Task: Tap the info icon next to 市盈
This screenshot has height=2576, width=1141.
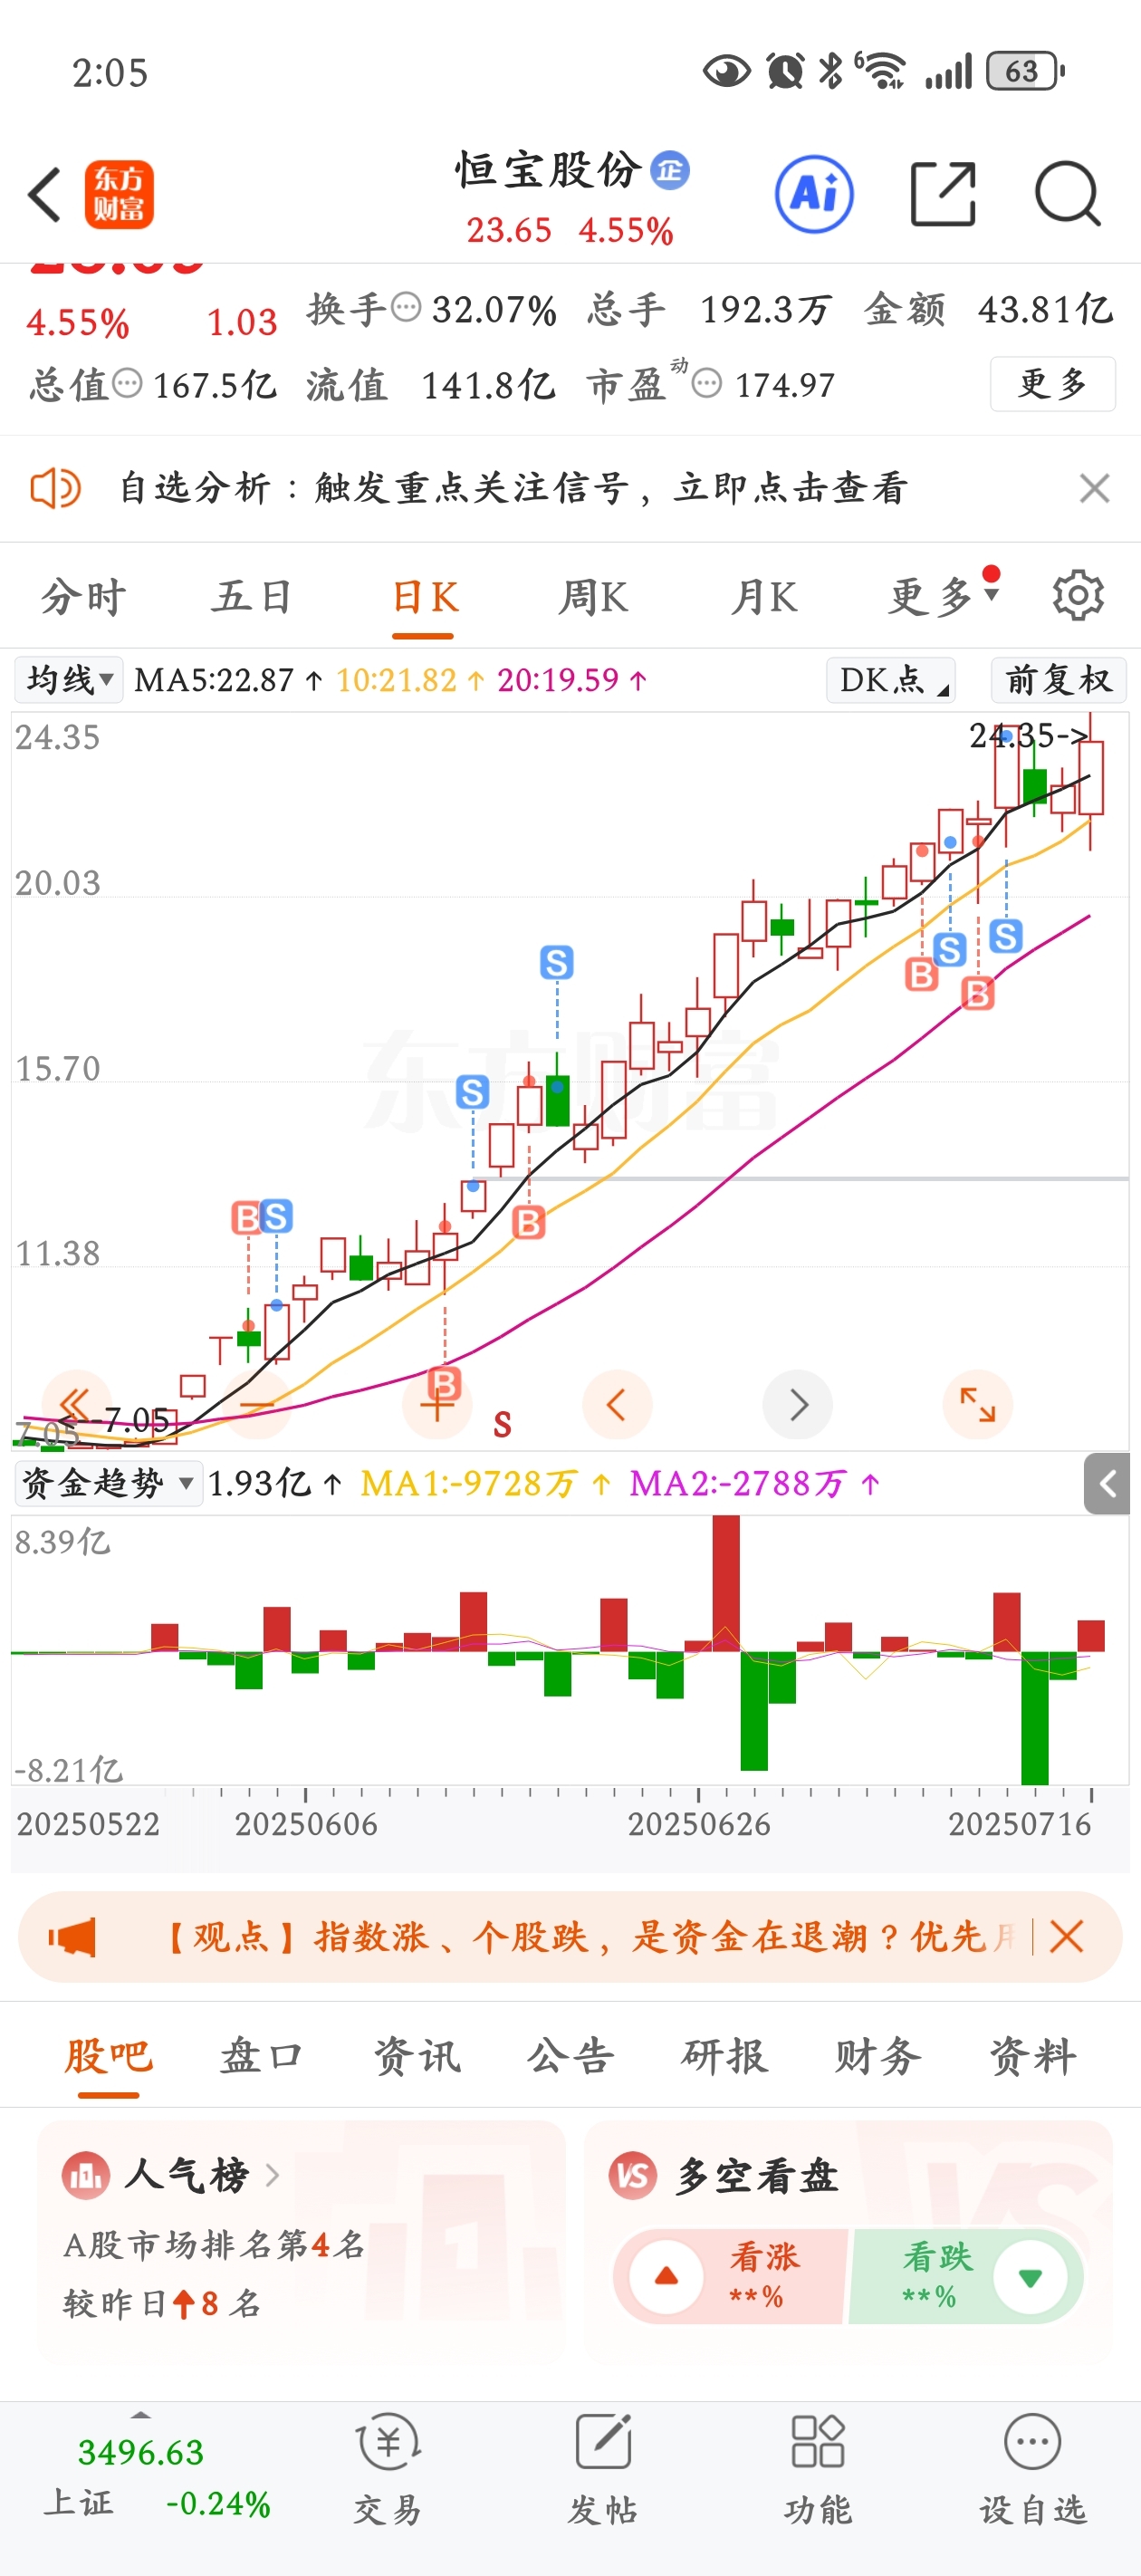Action: (707, 382)
